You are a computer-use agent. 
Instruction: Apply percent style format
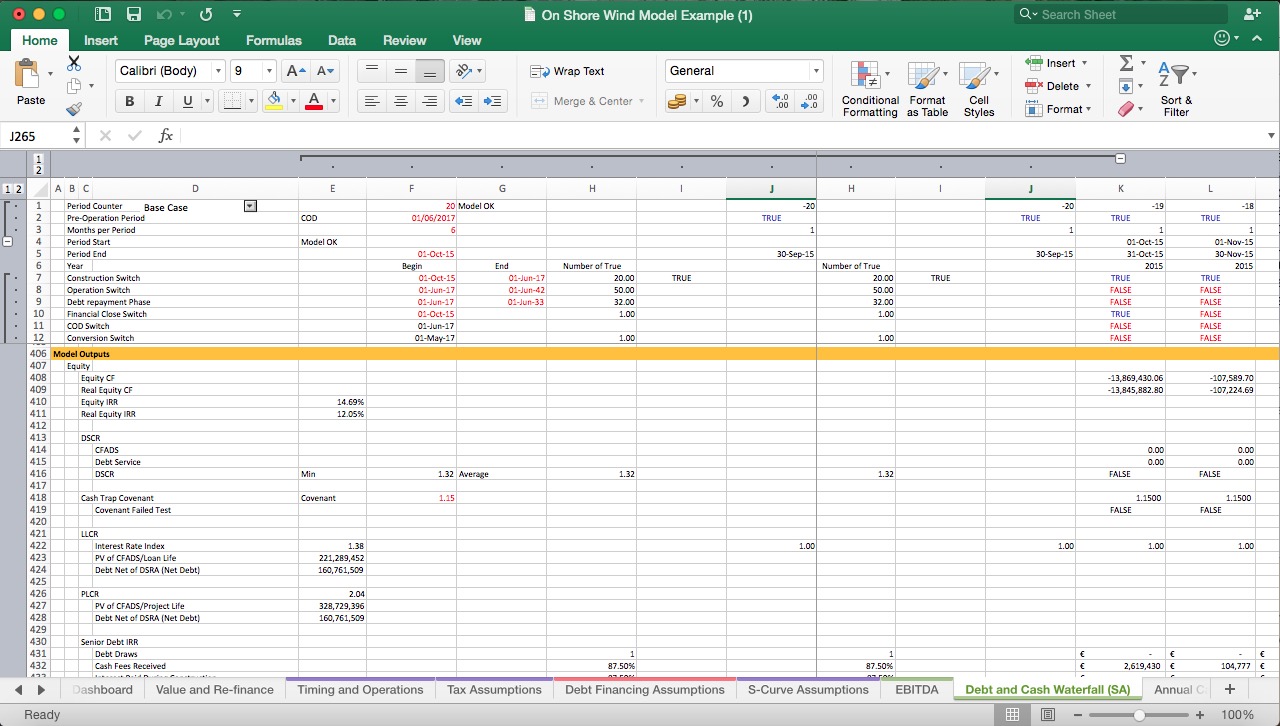click(x=717, y=101)
